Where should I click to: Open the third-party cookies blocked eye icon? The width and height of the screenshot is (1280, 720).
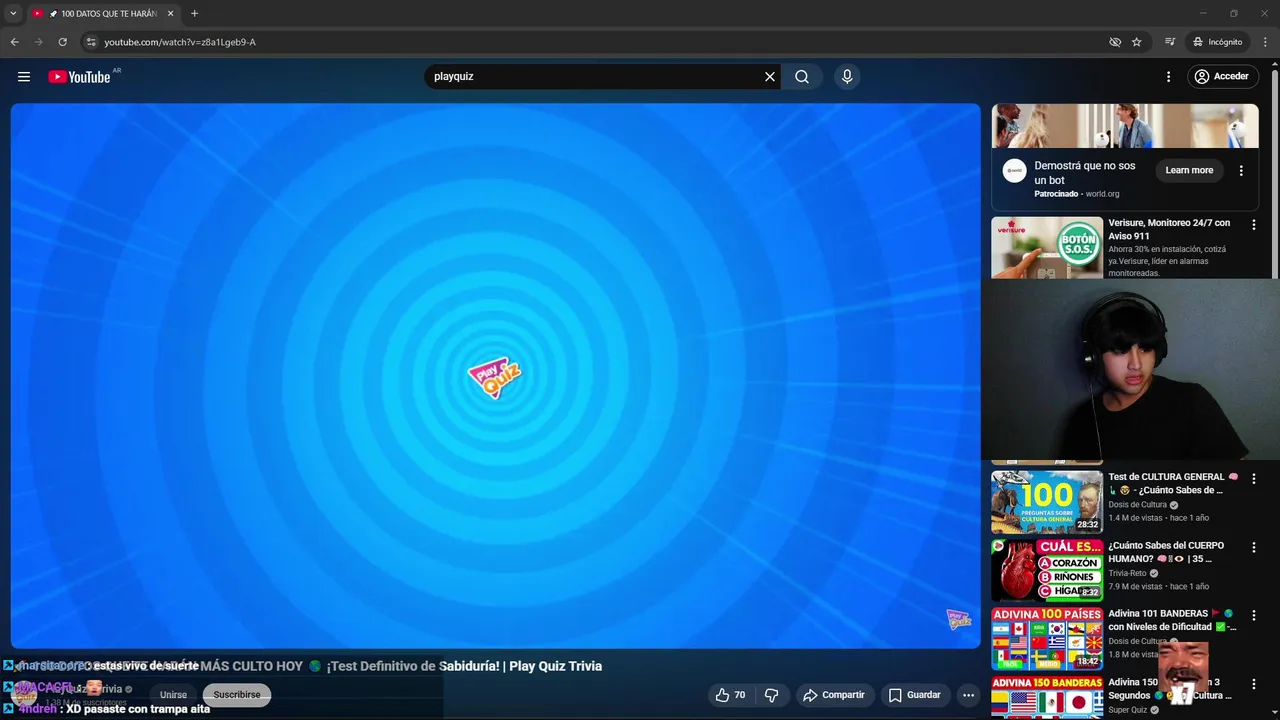tap(1115, 42)
